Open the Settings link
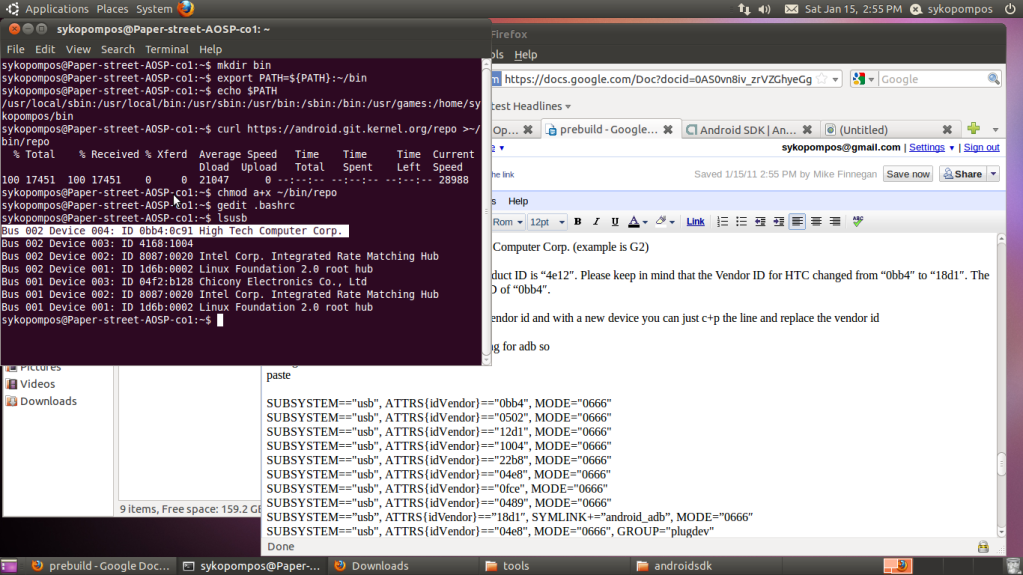Viewport: 1023px width, 575px height. (x=926, y=148)
